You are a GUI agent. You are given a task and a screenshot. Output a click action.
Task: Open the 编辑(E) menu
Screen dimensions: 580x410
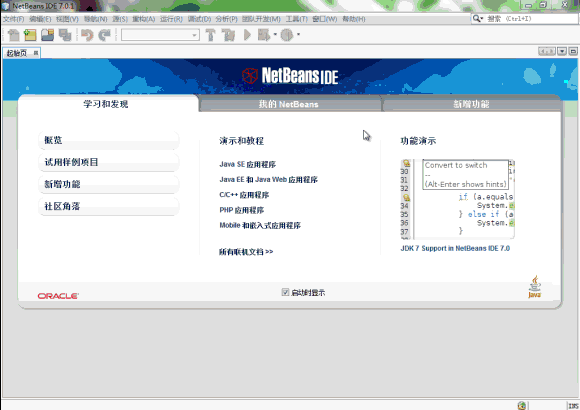coord(40,19)
